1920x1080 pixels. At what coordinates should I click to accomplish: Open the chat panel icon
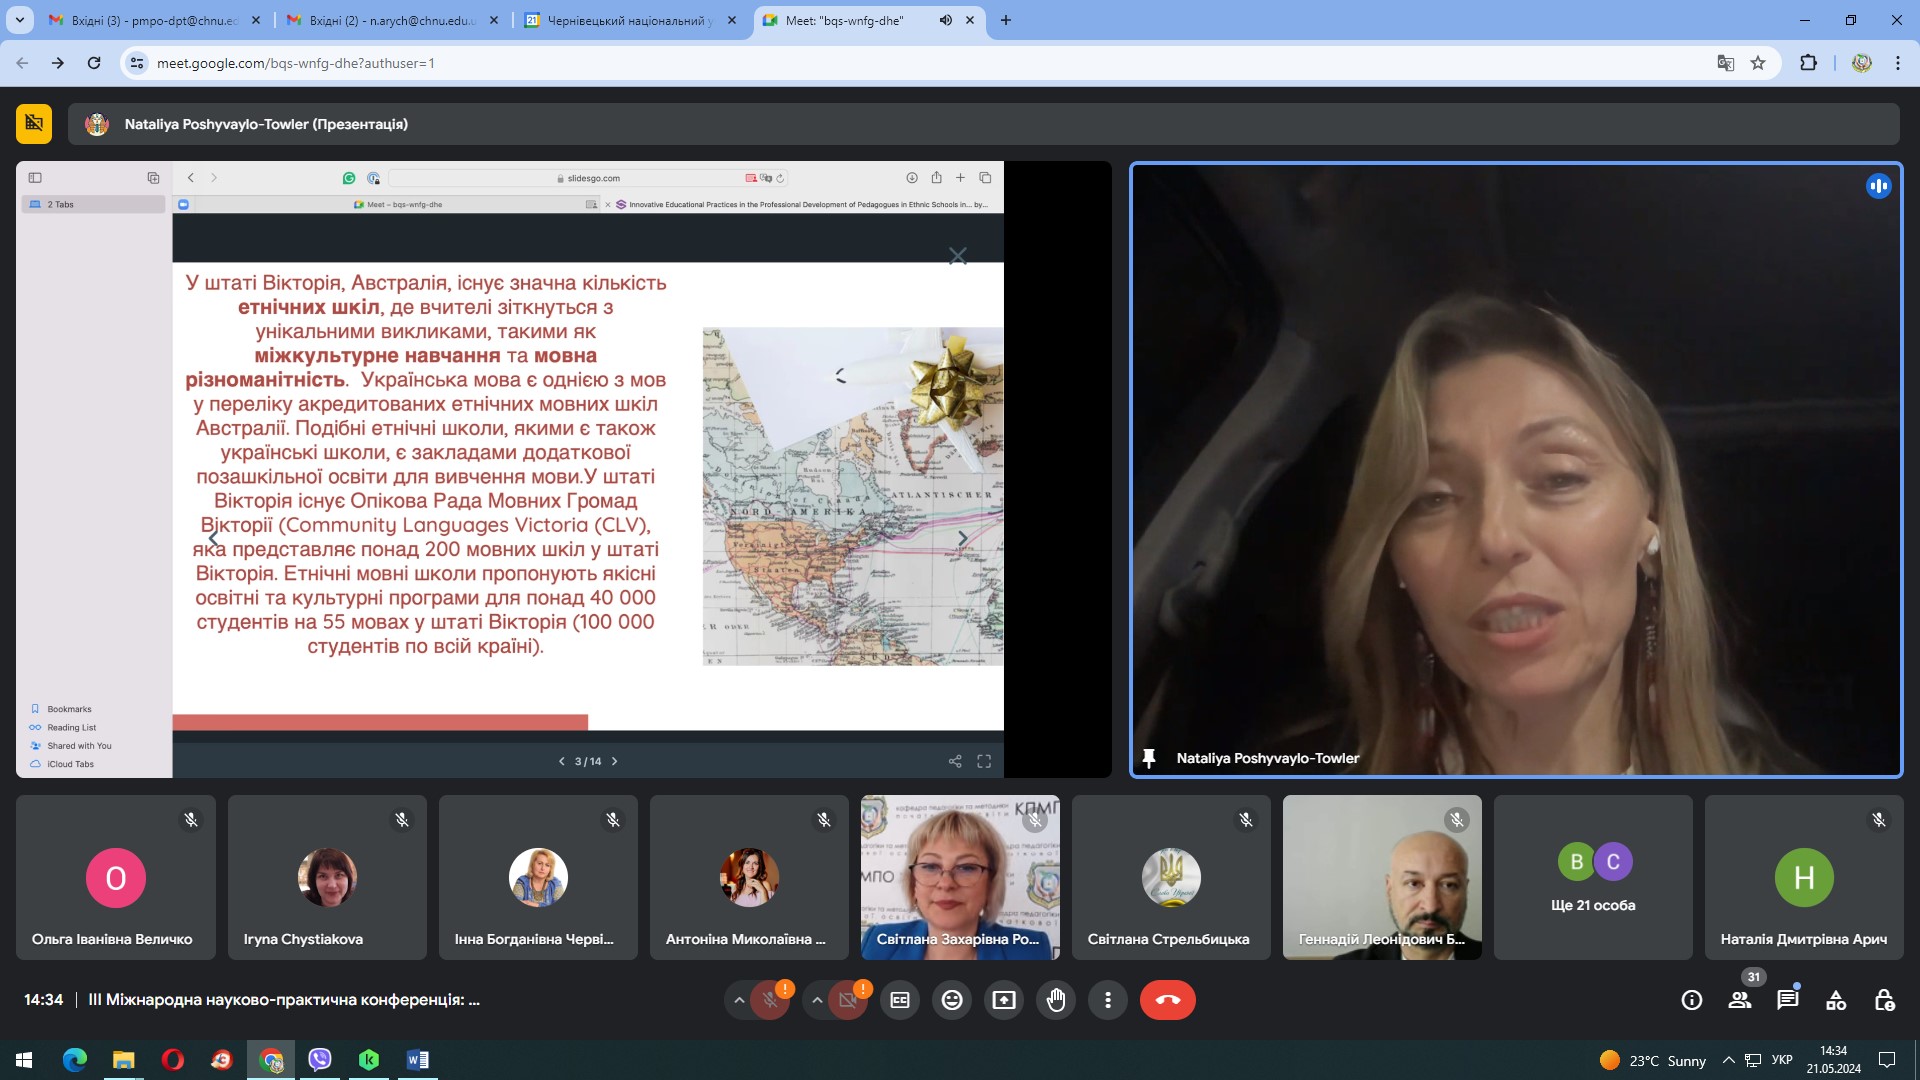click(x=1787, y=1000)
